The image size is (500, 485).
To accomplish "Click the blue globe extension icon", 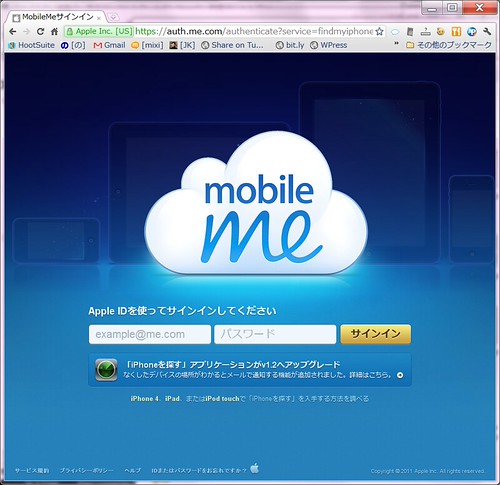I will pyautogui.click(x=472, y=32).
